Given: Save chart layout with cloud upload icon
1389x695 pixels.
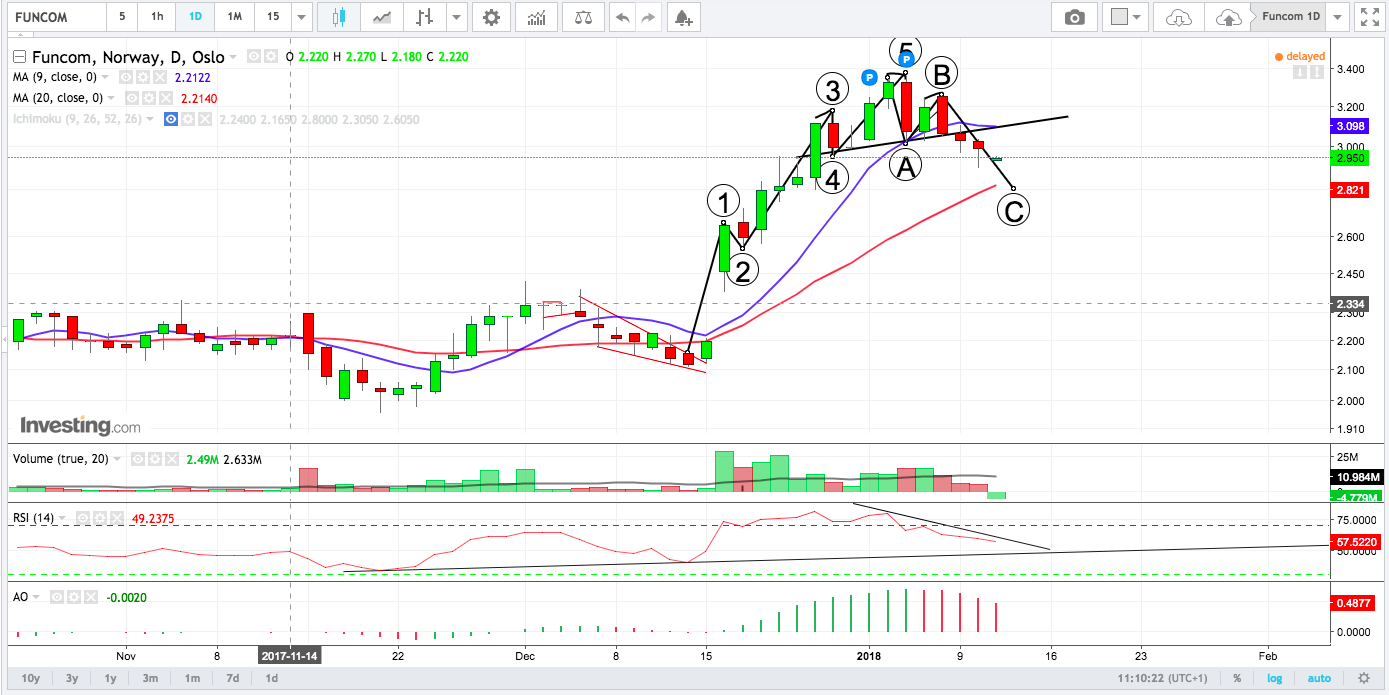Looking at the screenshot, I should point(1227,17).
